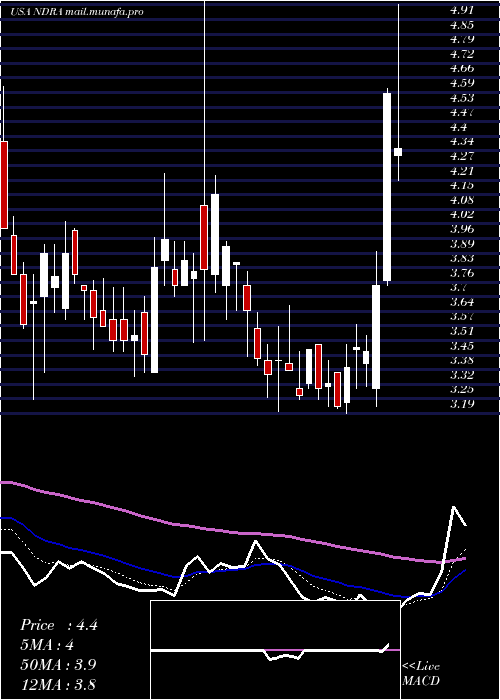
Task: Select the 3.25 price axis label
Action: 461,389
